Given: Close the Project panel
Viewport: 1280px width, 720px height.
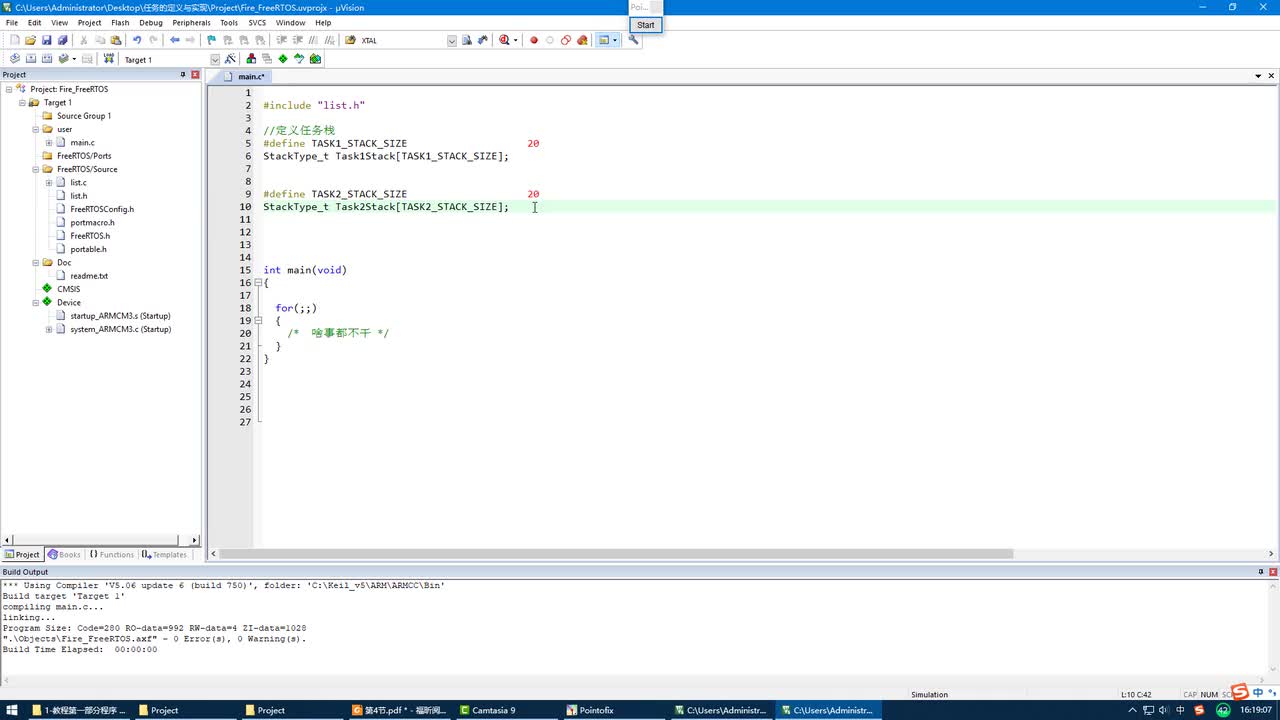Looking at the screenshot, I should click(x=195, y=75).
